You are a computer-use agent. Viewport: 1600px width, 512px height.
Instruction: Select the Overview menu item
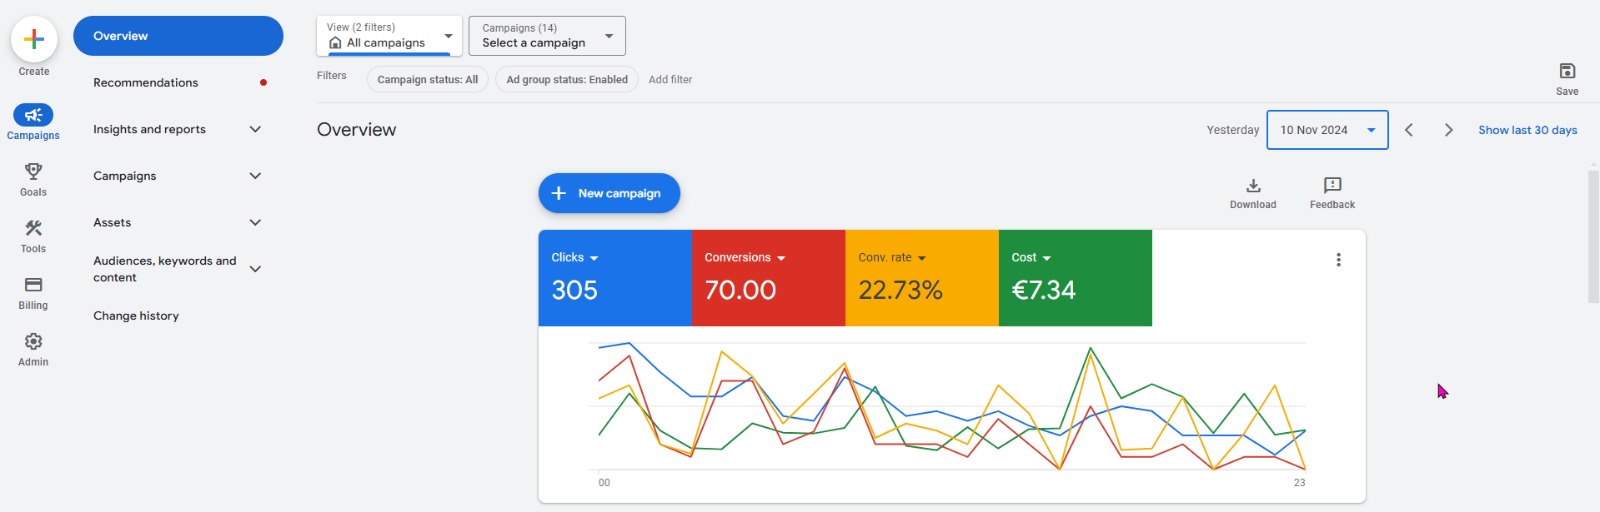[178, 36]
